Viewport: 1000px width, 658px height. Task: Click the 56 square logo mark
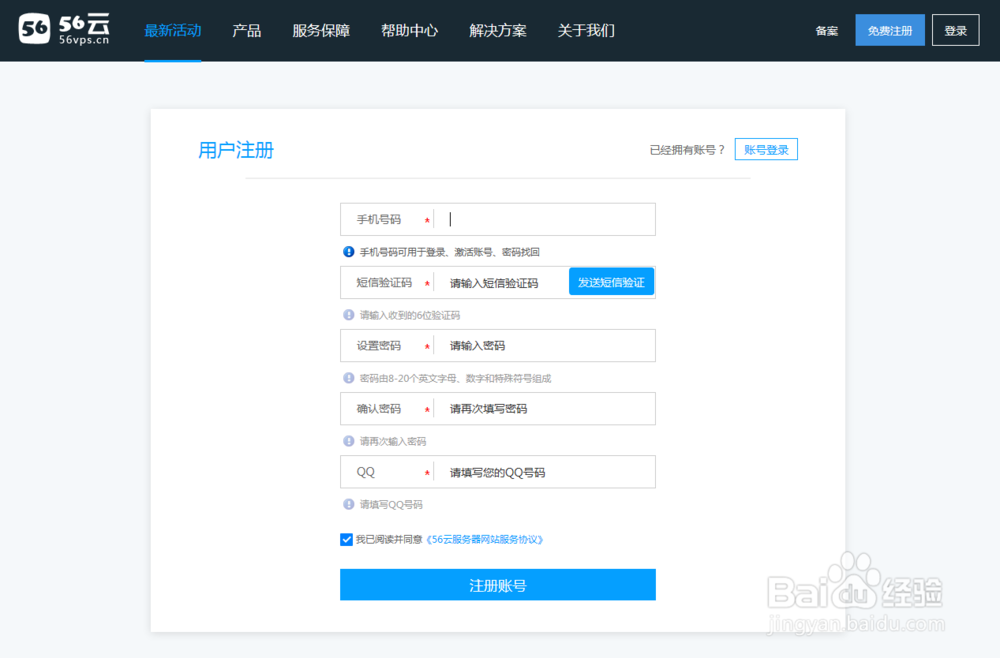[x=34, y=29]
